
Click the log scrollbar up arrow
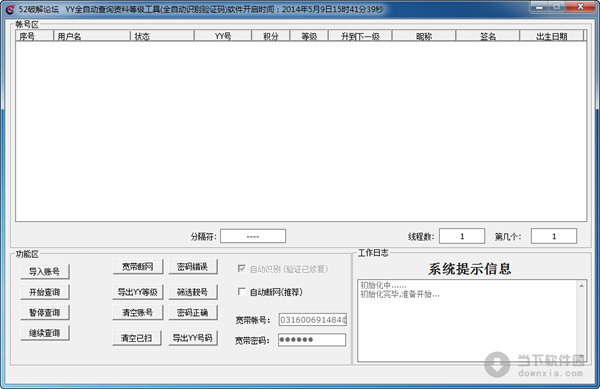[581, 285]
